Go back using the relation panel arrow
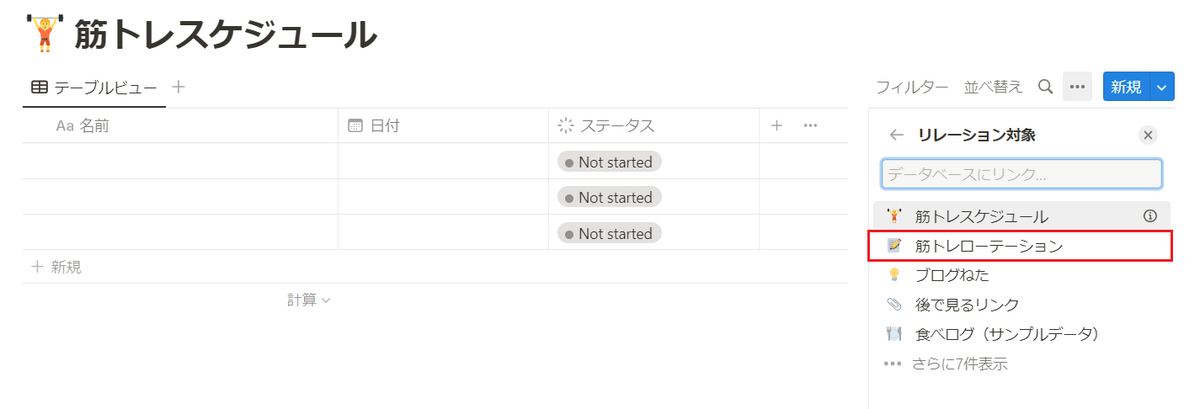Screen dimensions: 1200x409 (x=897, y=135)
